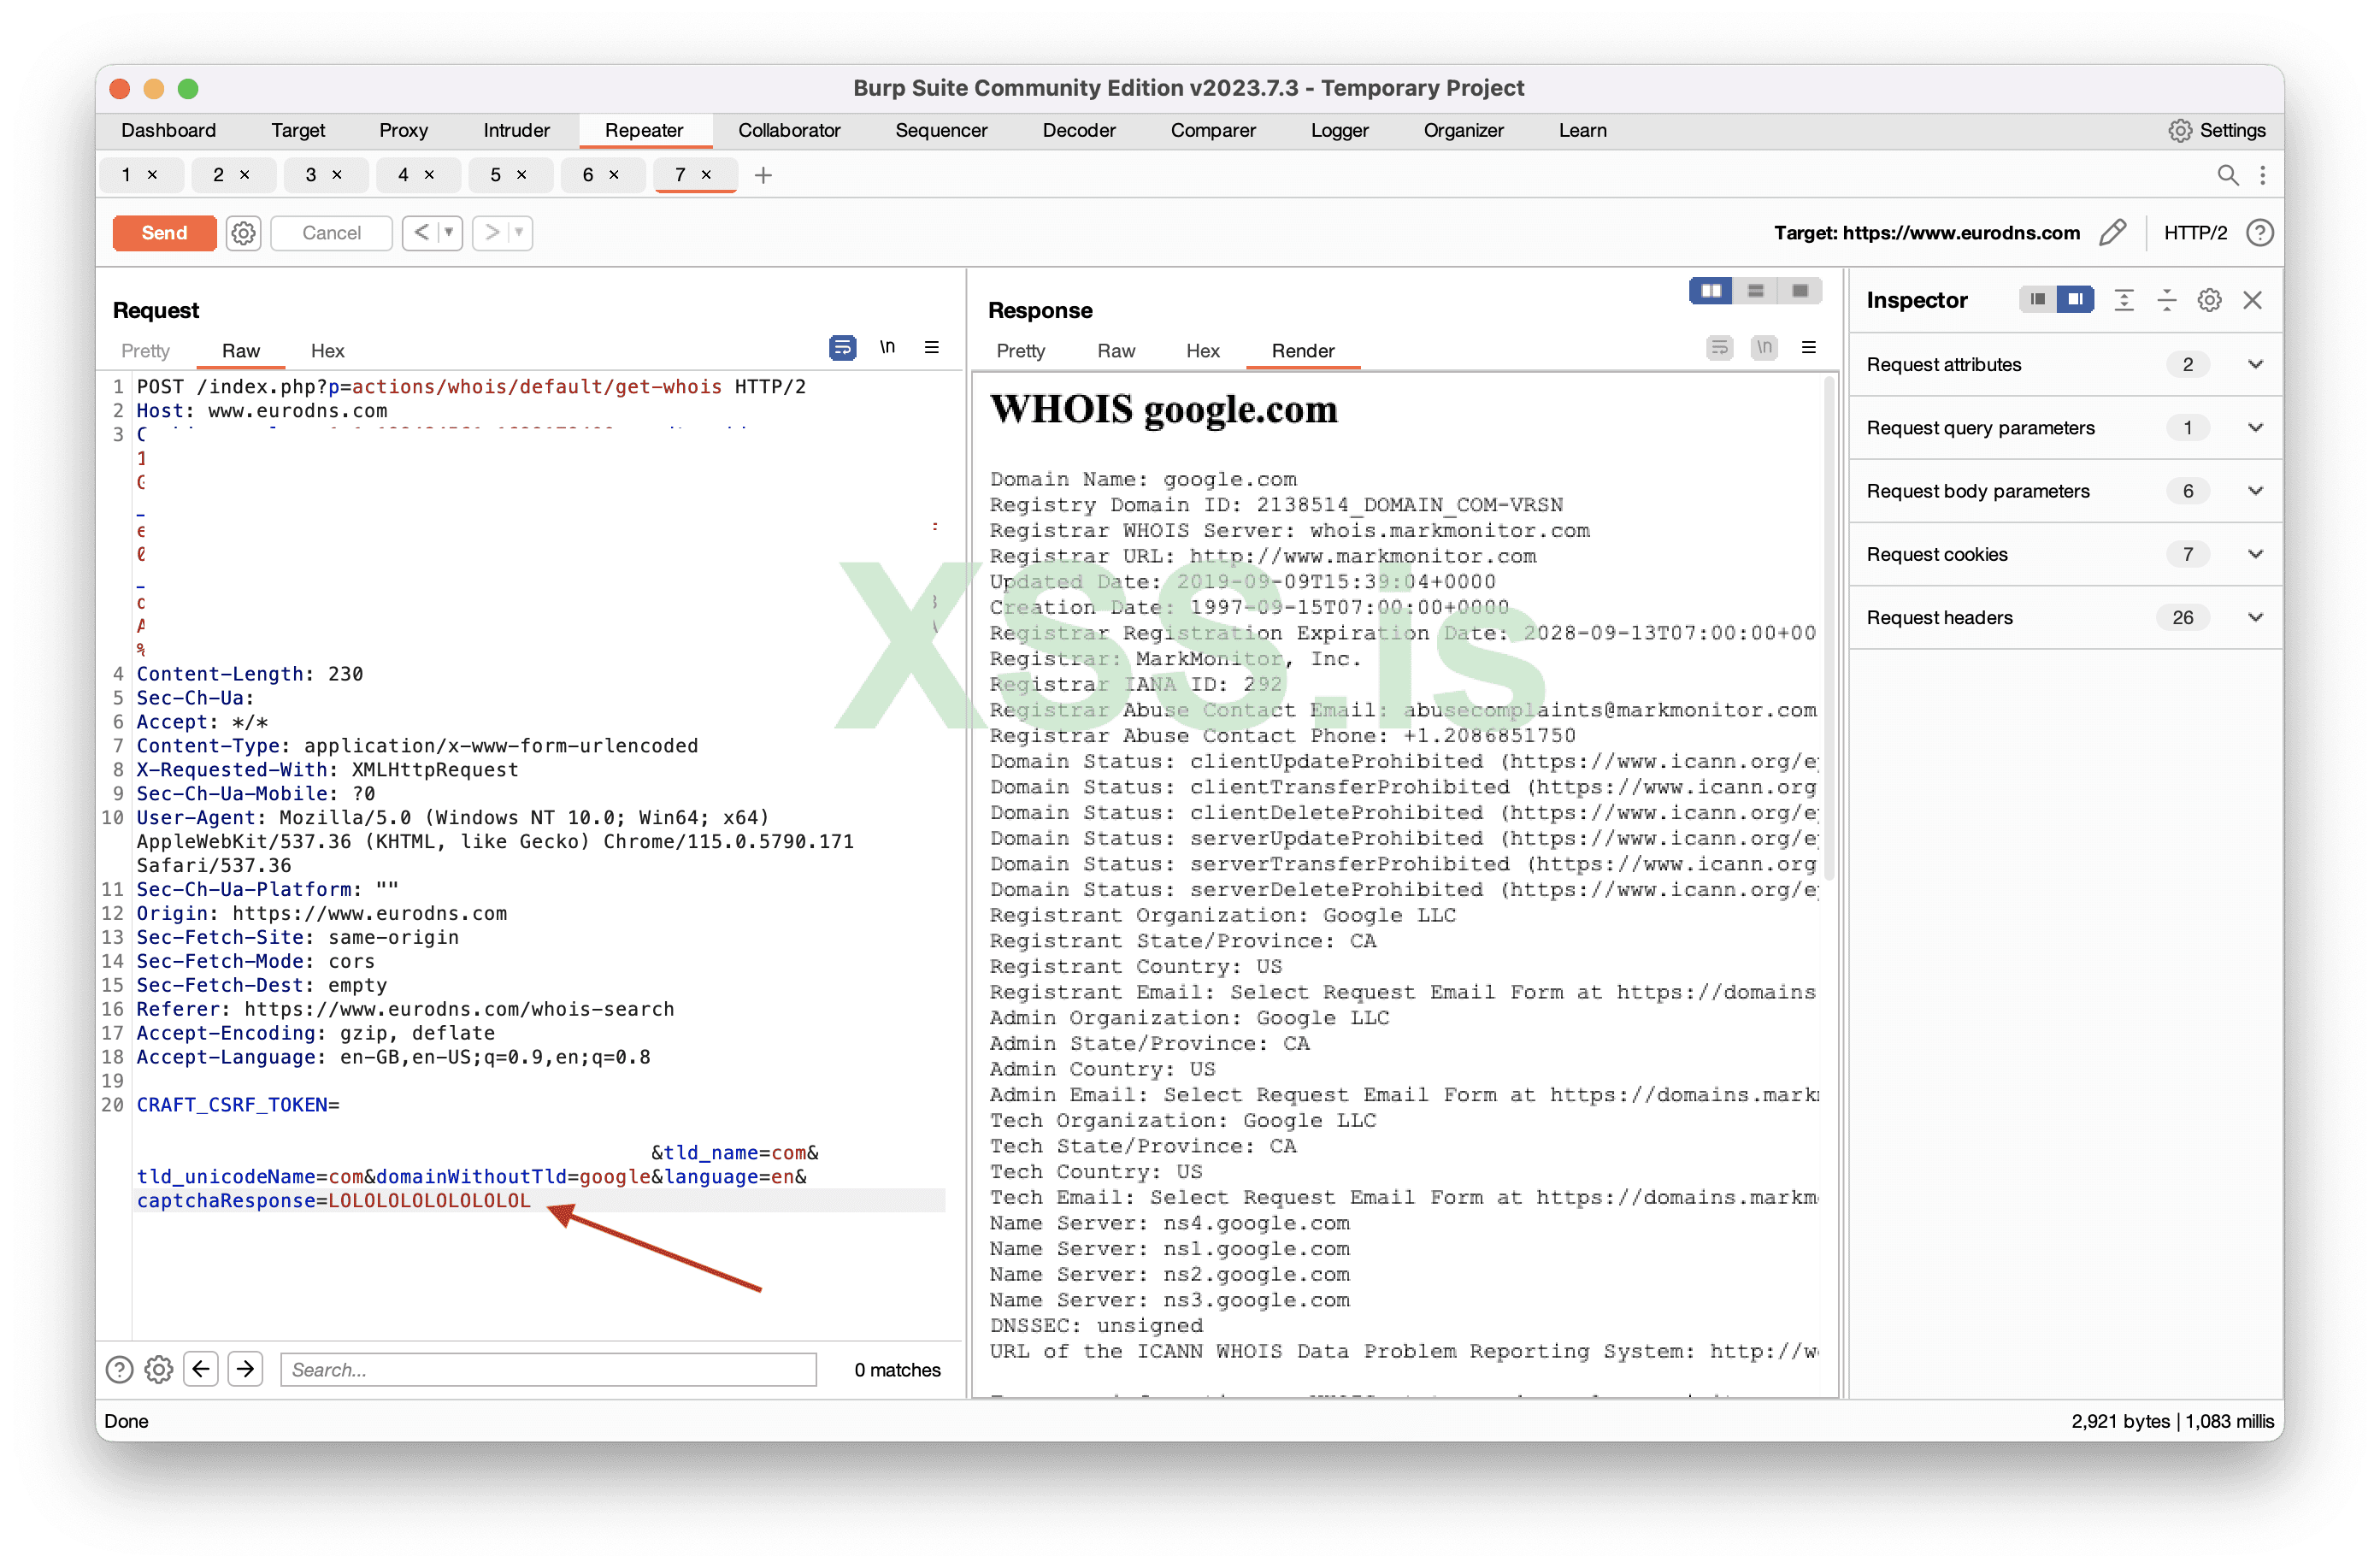Screen dimensions: 2380x1568
Task: Expand the Request cookies section
Action: click(2255, 554)
